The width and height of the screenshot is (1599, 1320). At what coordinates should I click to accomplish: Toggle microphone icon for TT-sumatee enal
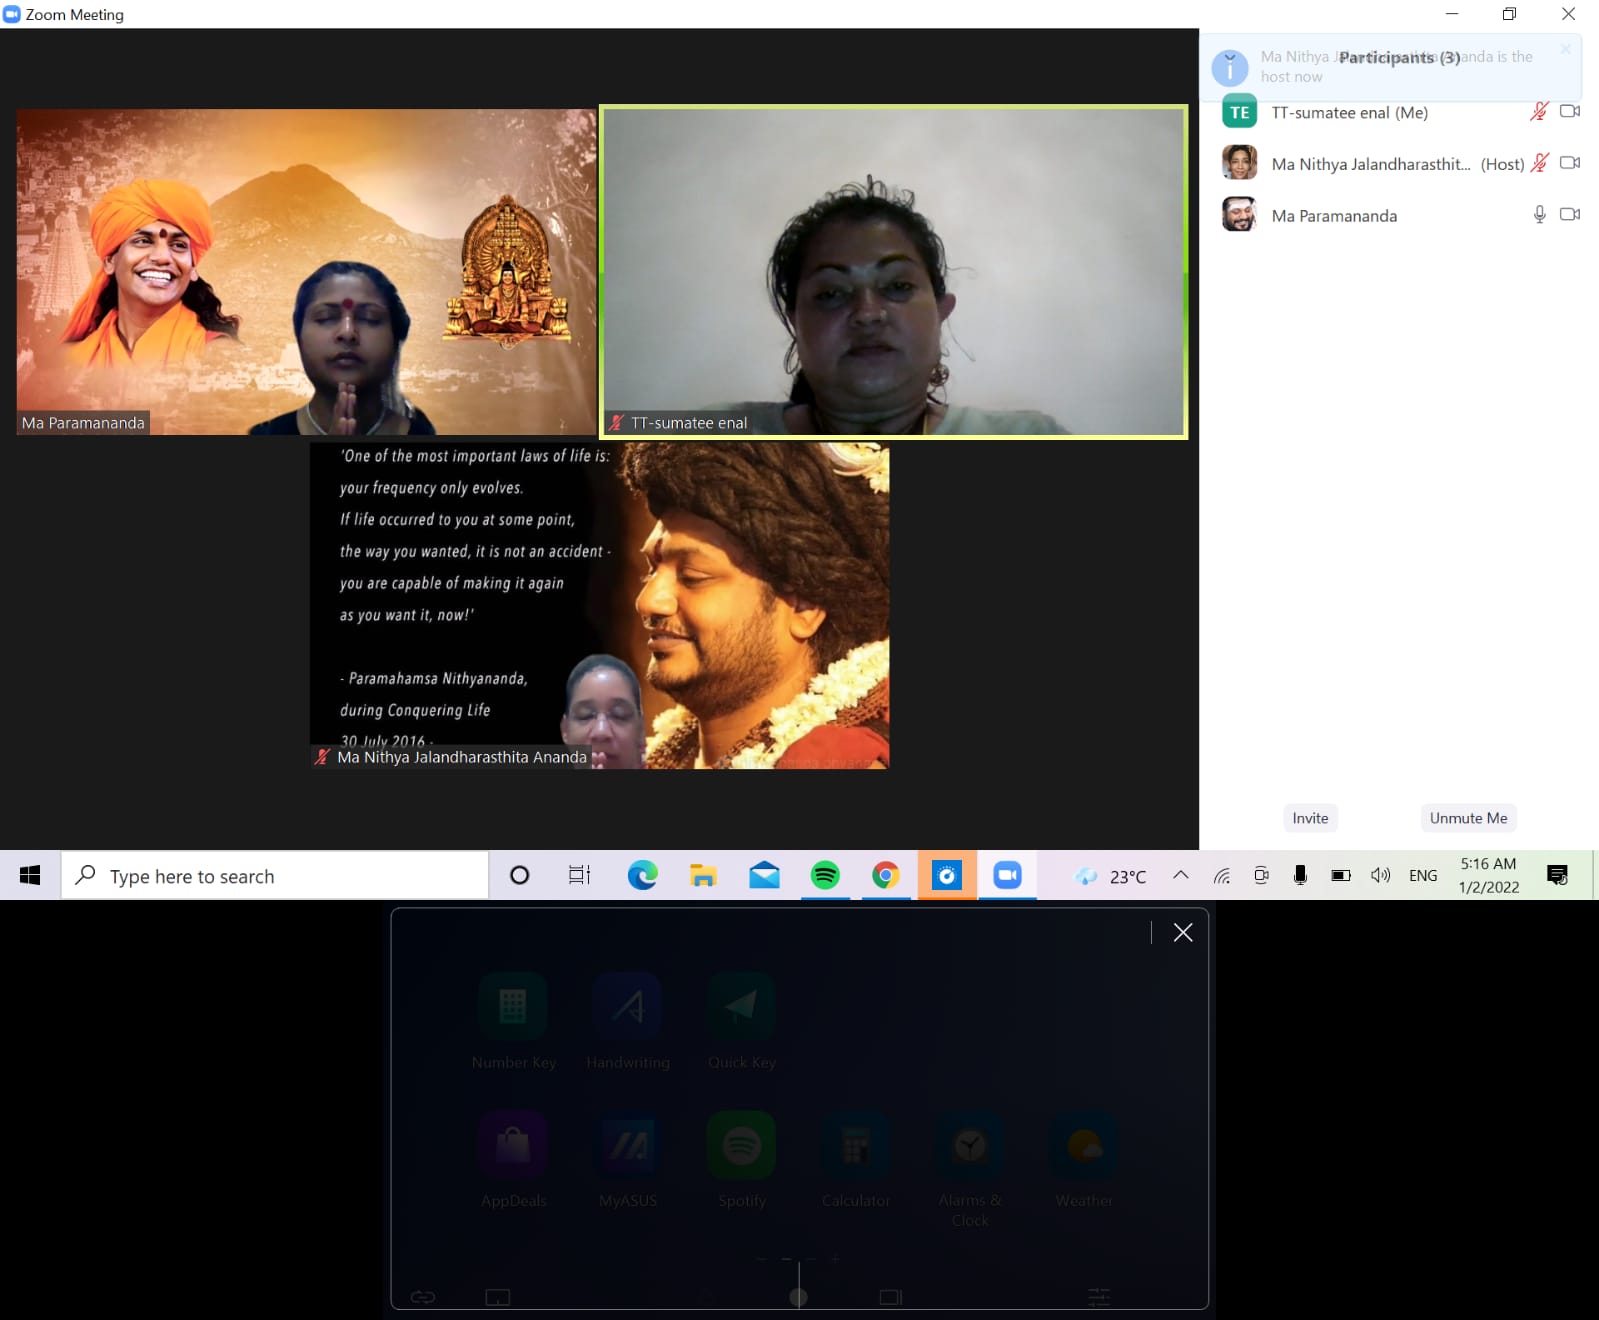[x=1539, y=112]
